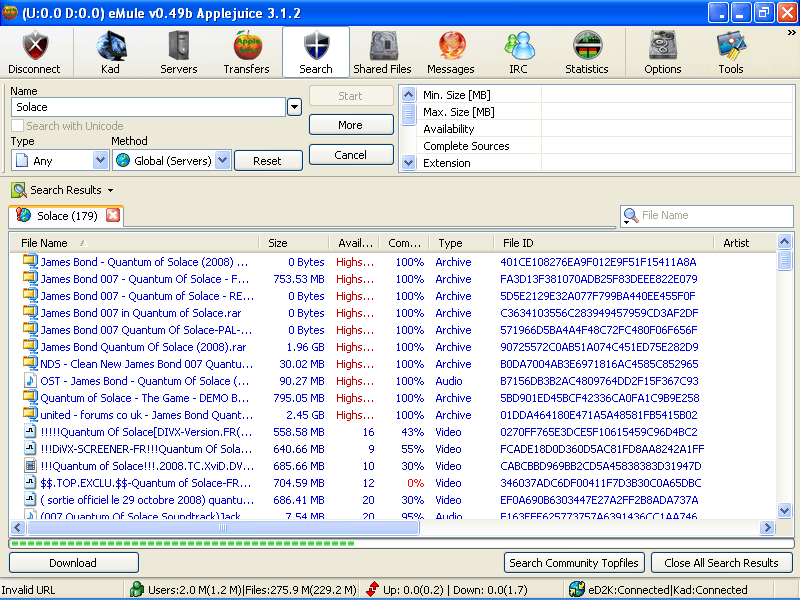Cancel the running search
800x600 pixels.
coord(351,155)
